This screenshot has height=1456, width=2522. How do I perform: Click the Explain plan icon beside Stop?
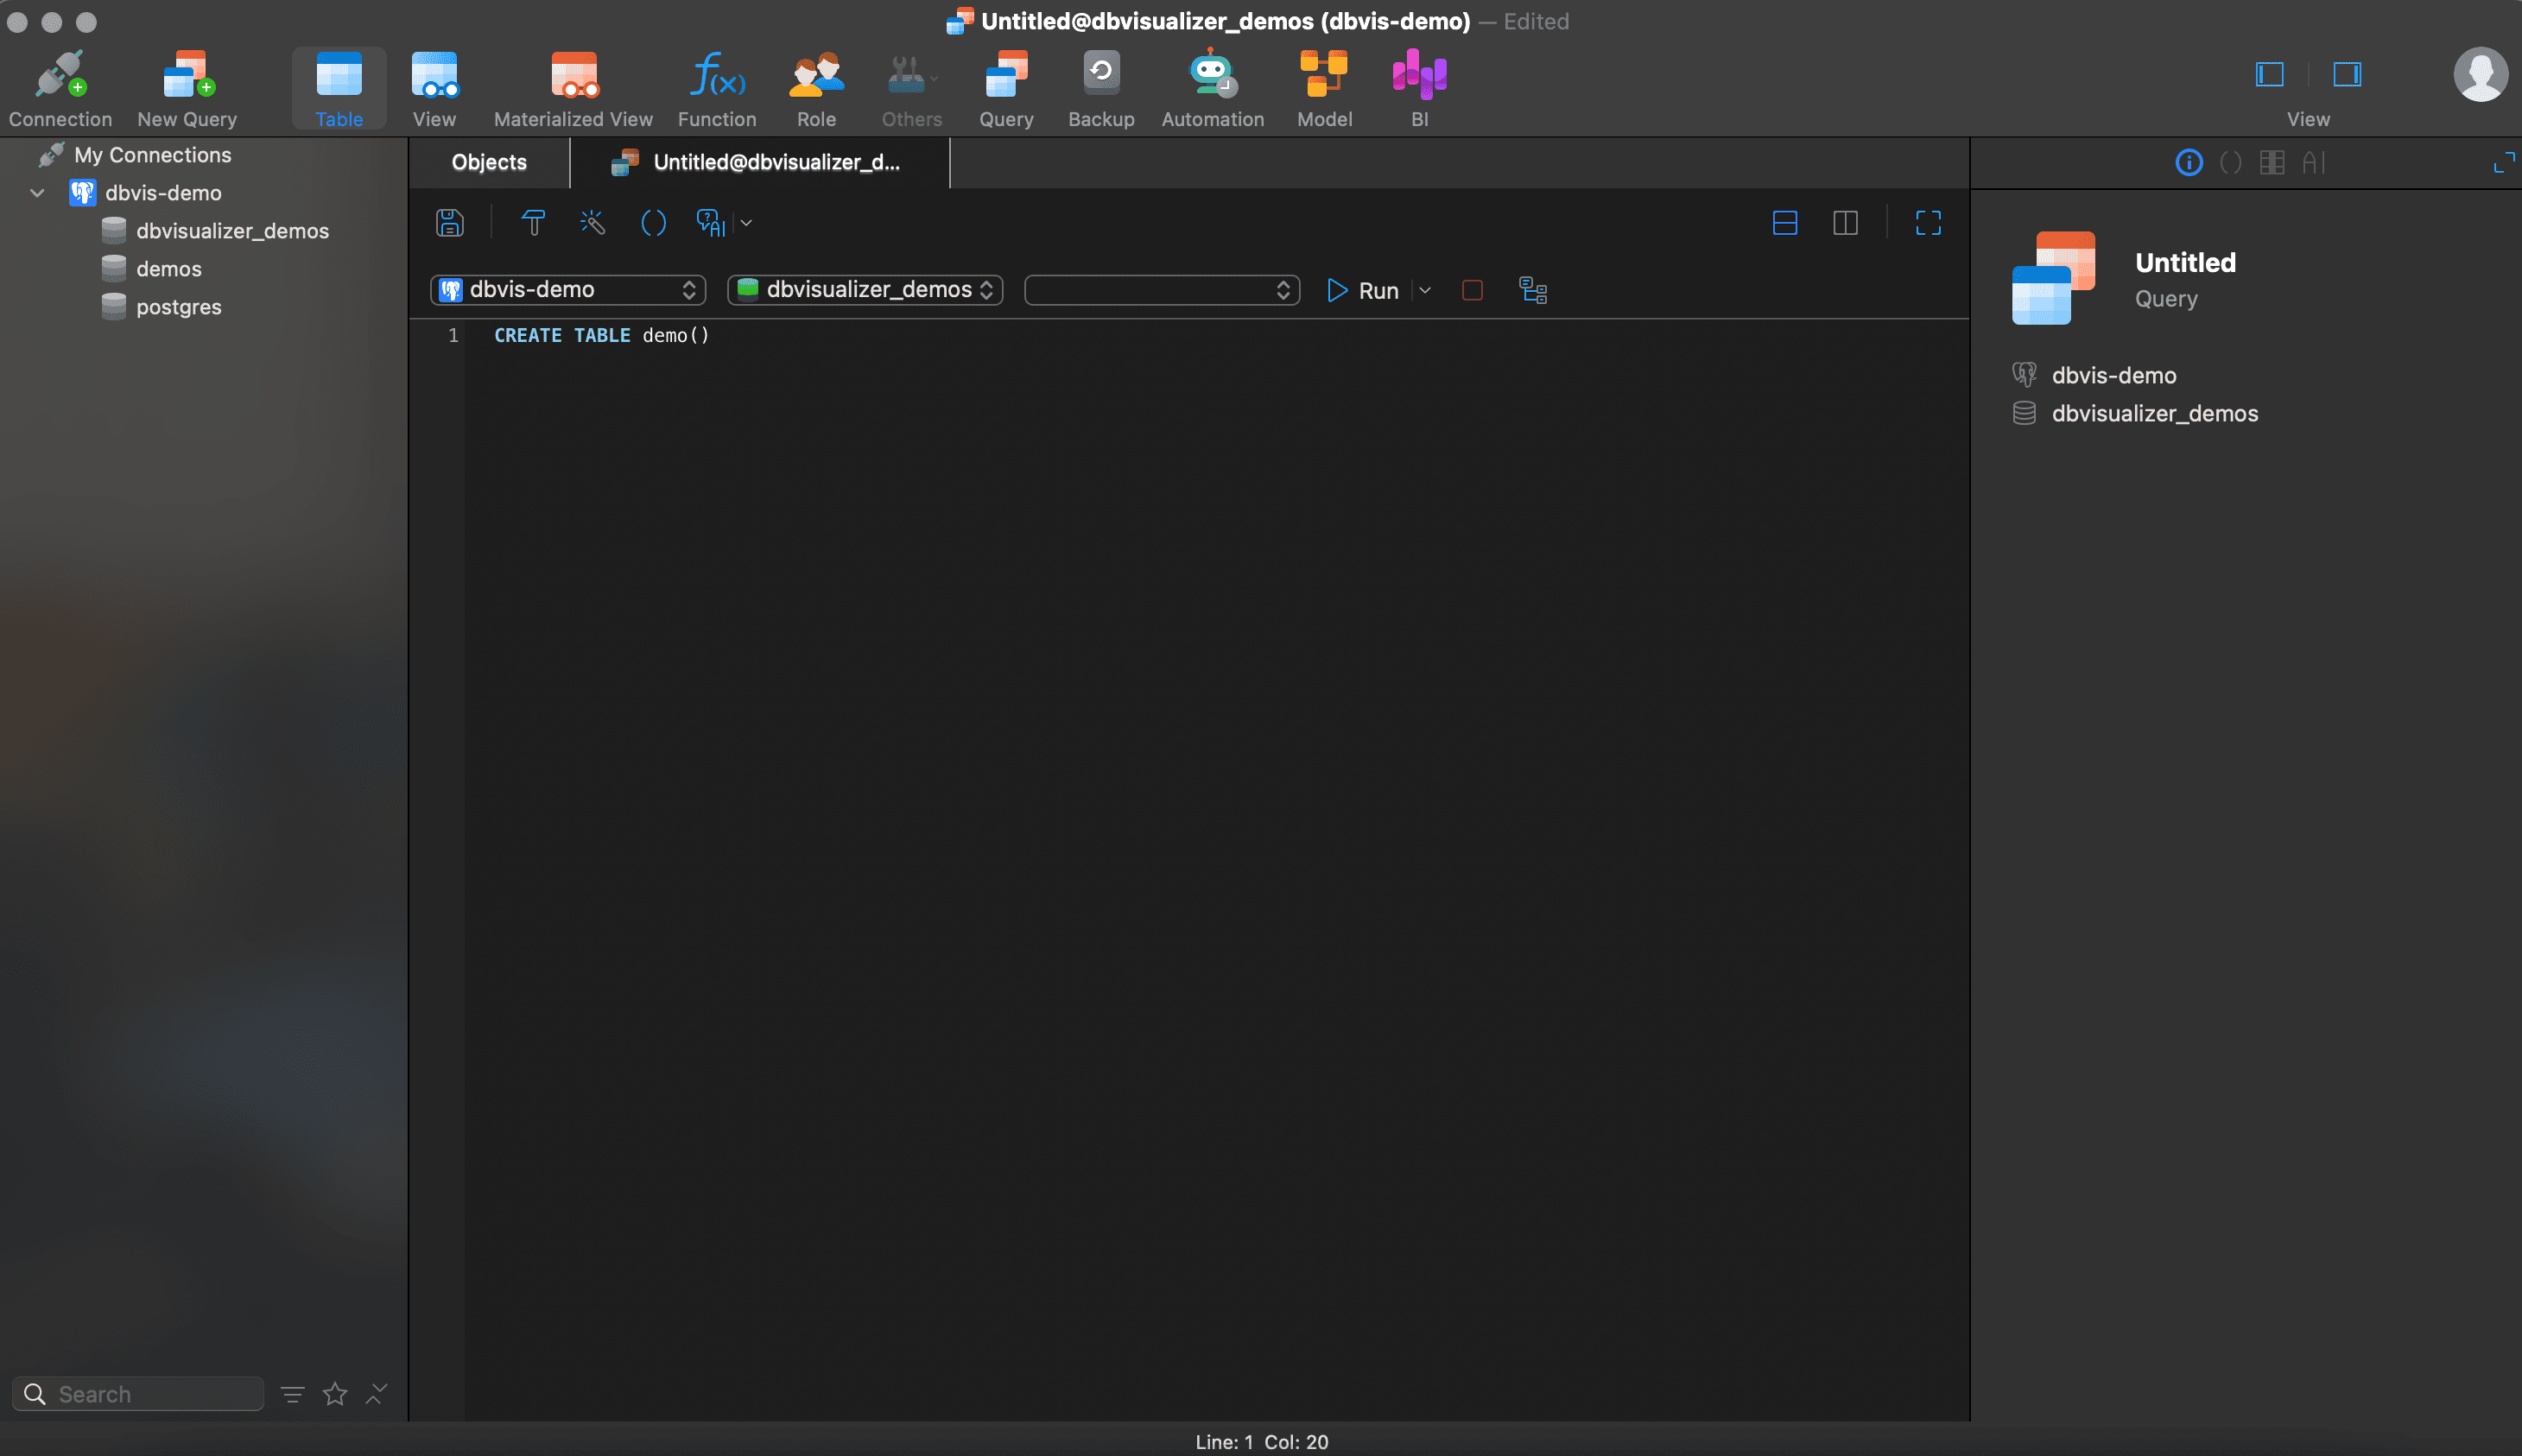pyautogui.click(x=1532, y=290)
